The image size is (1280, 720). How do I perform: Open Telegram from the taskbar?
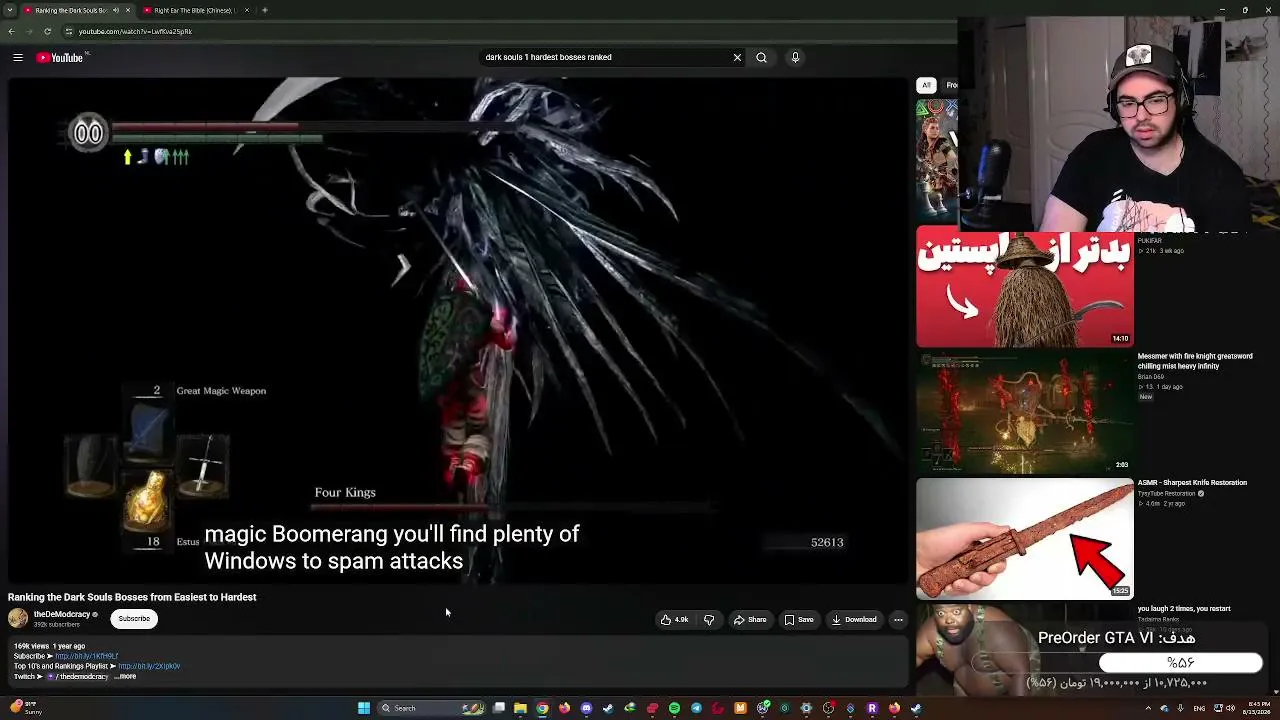(x=696, y=708)
